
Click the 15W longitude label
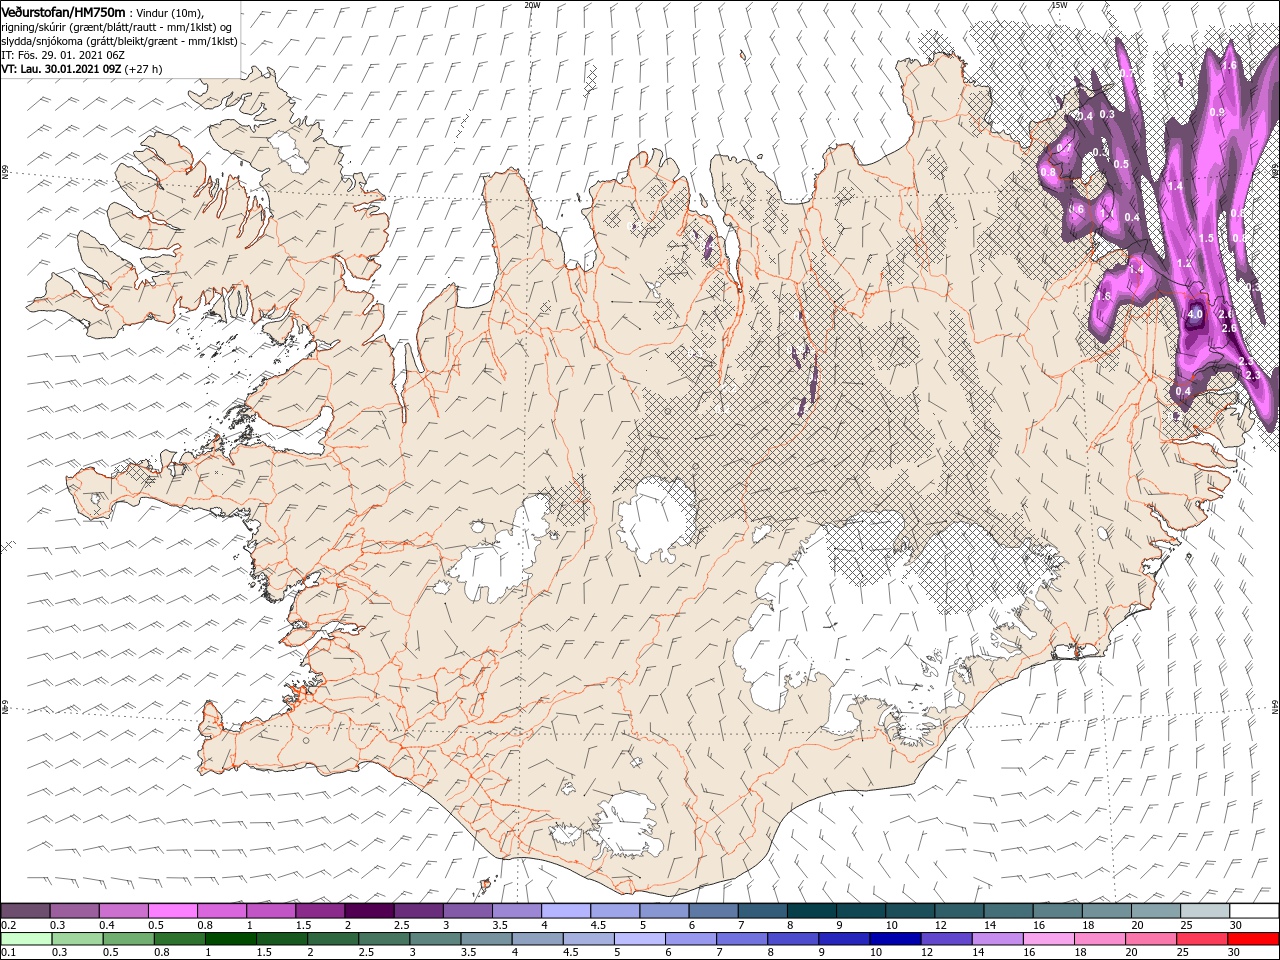click(x=1059, y=5)
